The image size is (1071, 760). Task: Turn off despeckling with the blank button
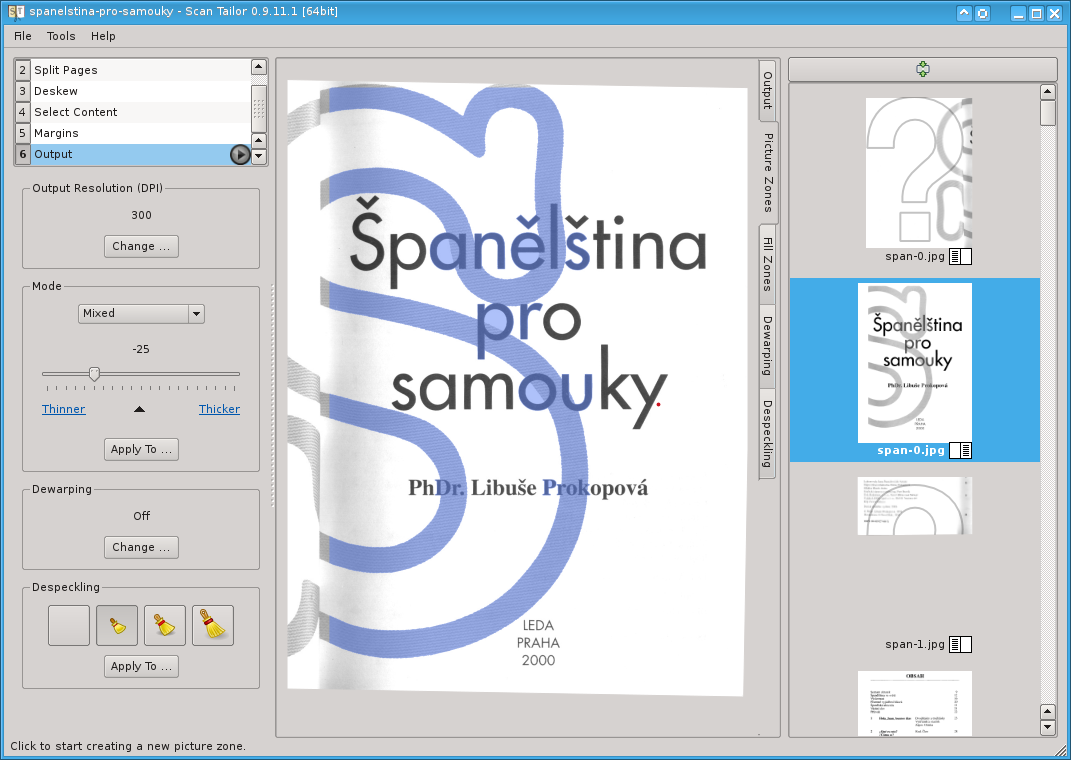[69, 625]
